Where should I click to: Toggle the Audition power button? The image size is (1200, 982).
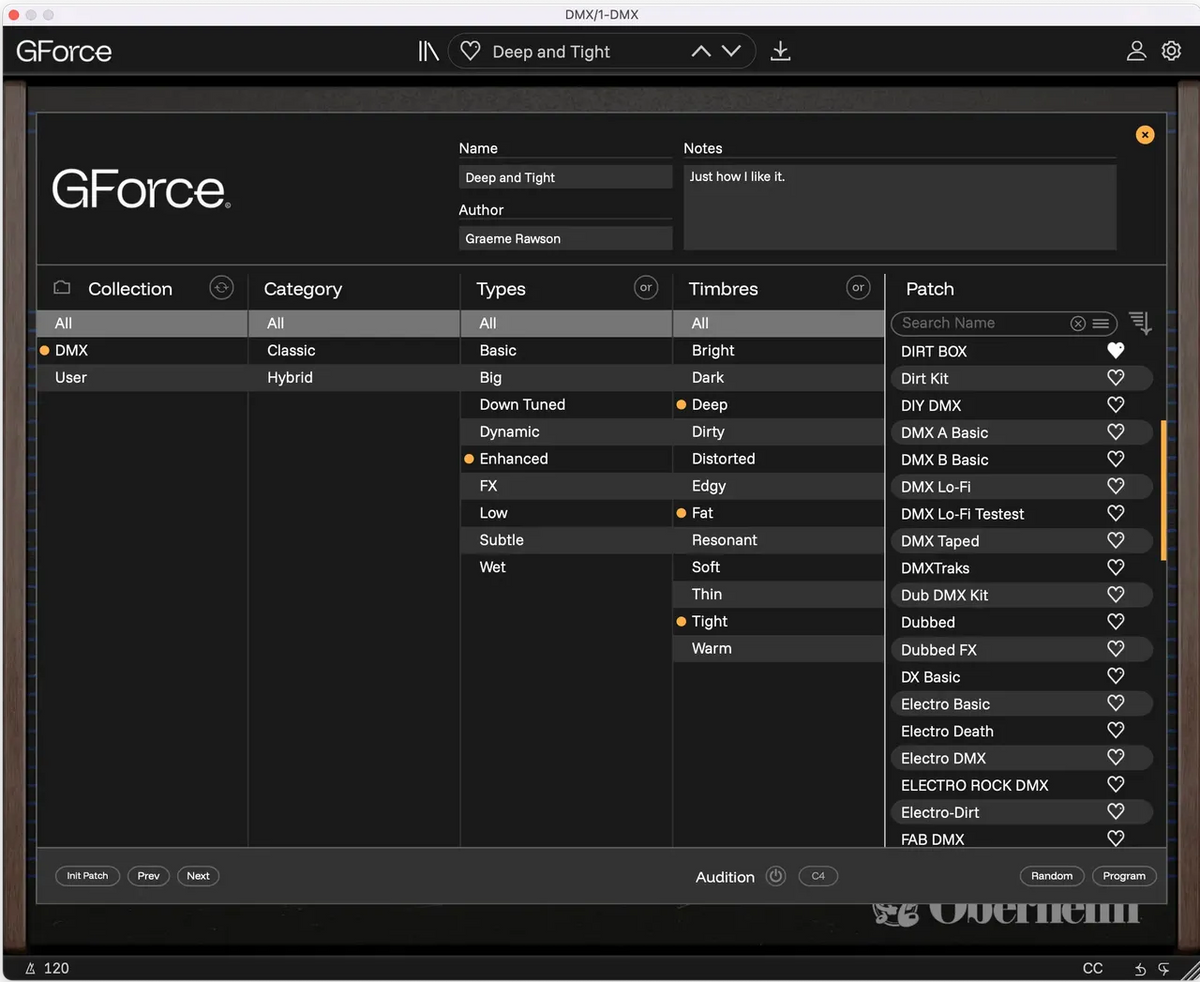pyautogui.click(x=775, y=876)
